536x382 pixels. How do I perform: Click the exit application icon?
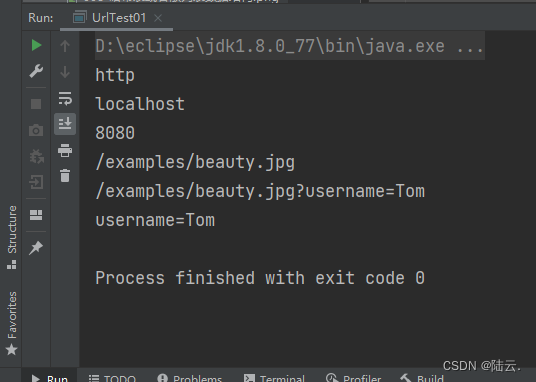(x=36, y=182)
